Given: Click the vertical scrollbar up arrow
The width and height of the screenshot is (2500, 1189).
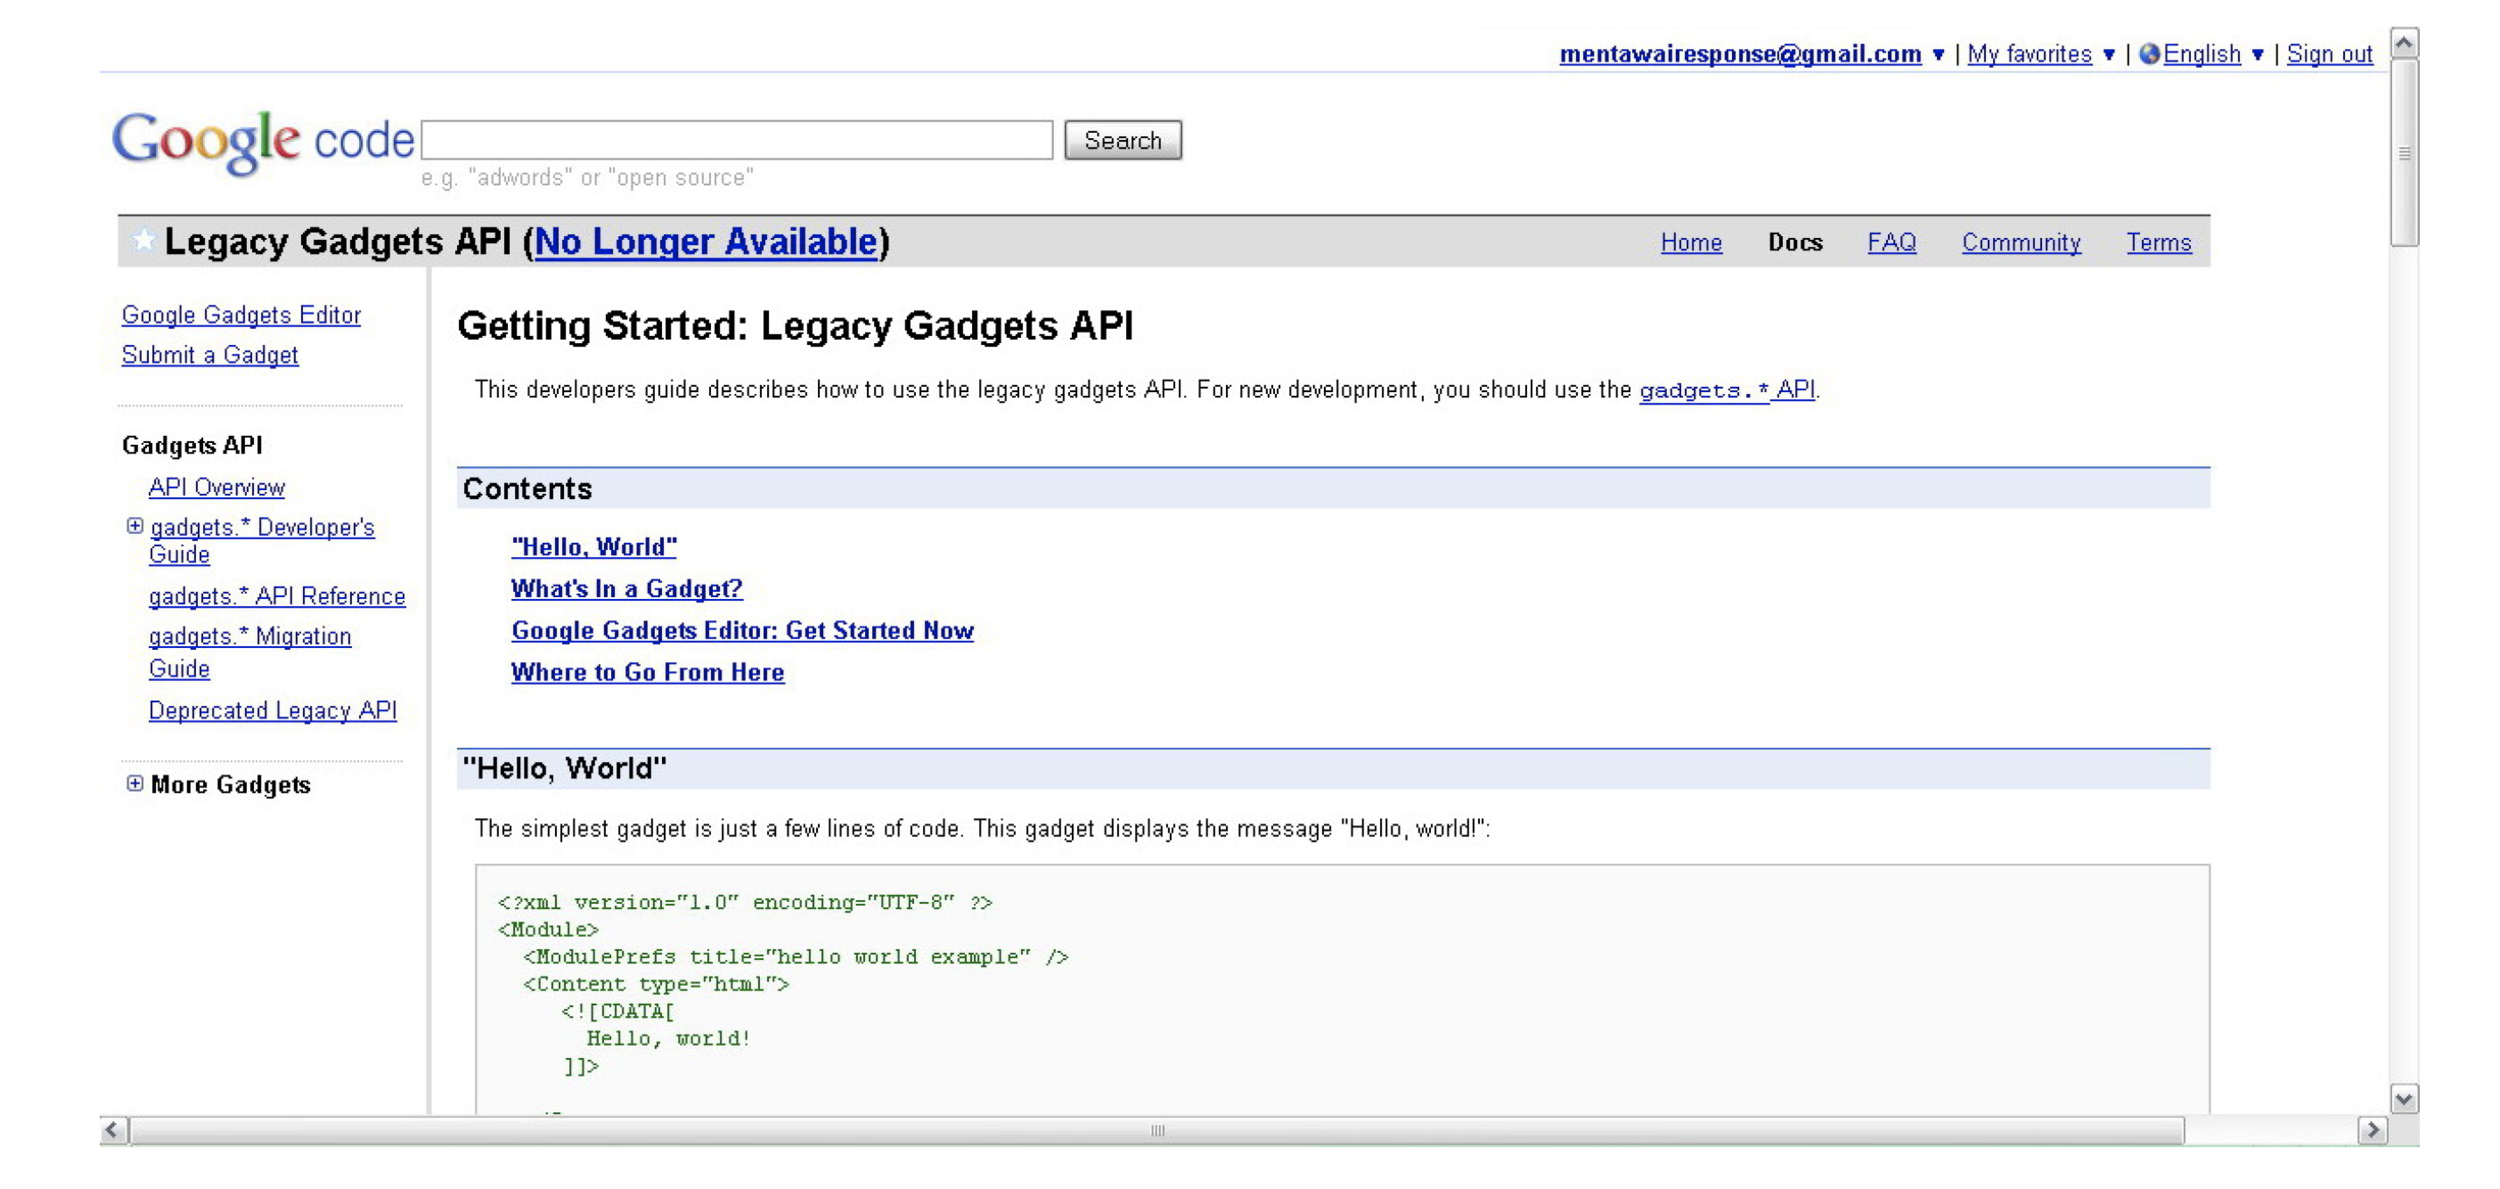Looking at the screenshot, I should (2404, 43).
